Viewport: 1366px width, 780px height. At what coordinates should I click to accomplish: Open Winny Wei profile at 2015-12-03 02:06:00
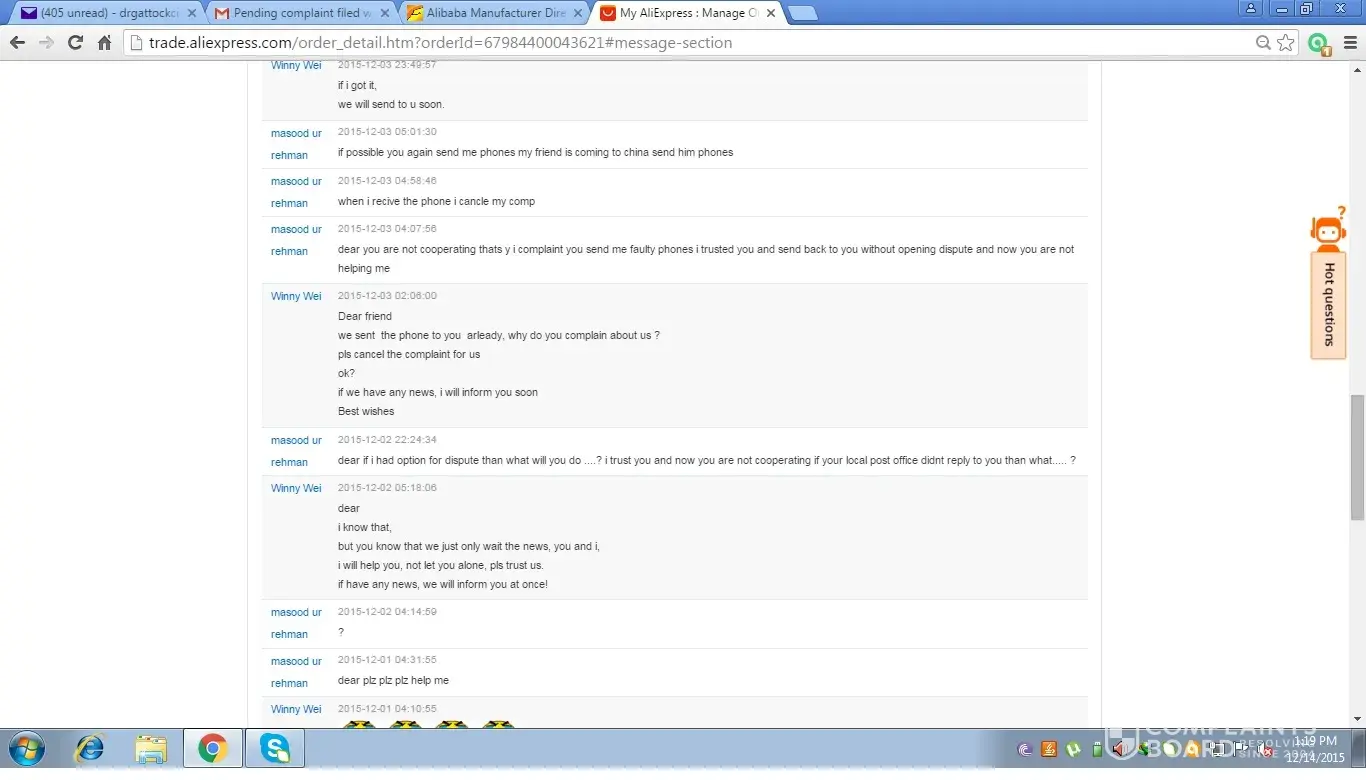click(296, 296)
